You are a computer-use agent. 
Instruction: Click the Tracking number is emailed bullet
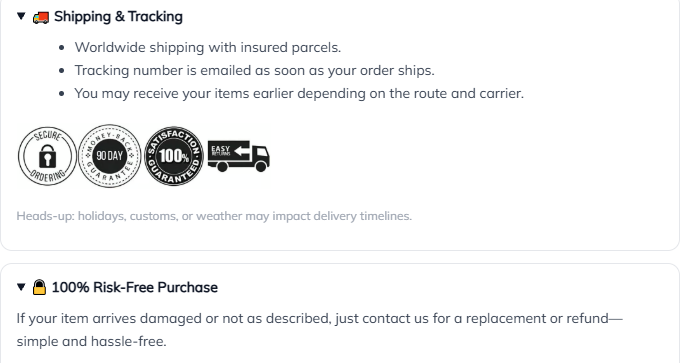[x=255, y=70]
